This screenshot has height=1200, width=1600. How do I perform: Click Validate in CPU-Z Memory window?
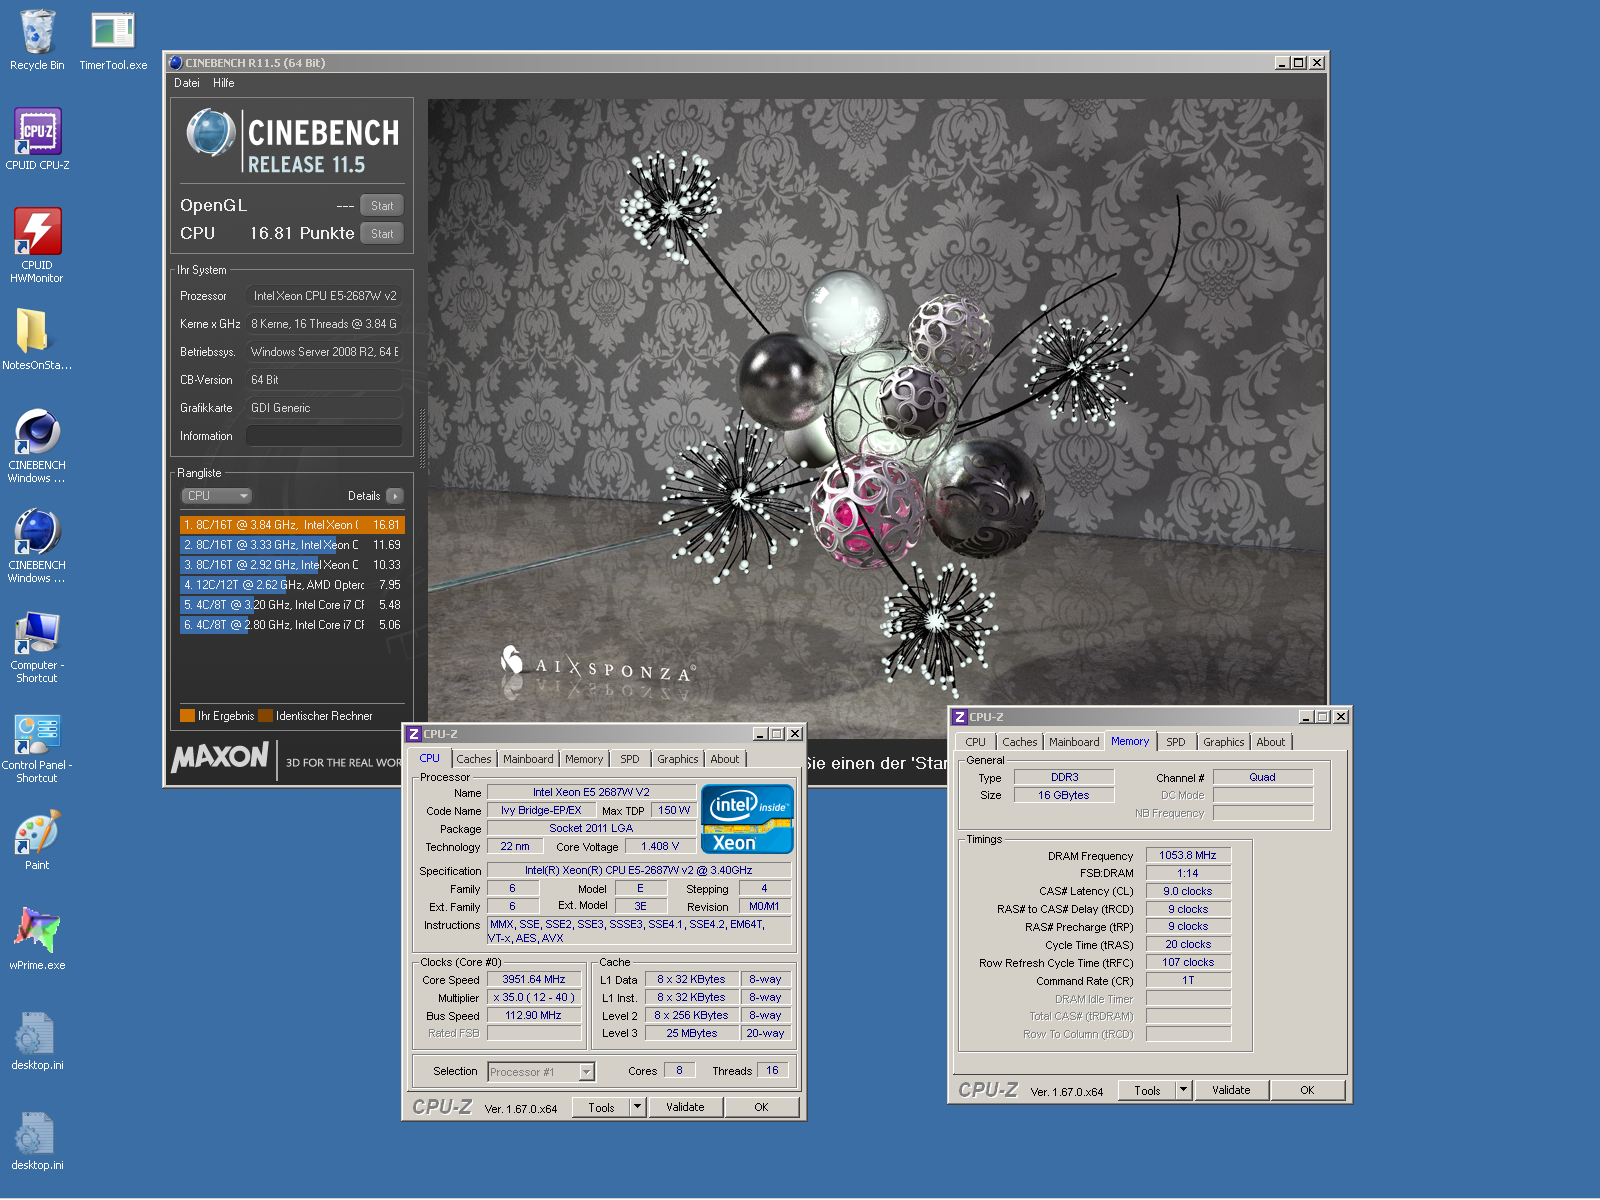click(1231, 1090)
